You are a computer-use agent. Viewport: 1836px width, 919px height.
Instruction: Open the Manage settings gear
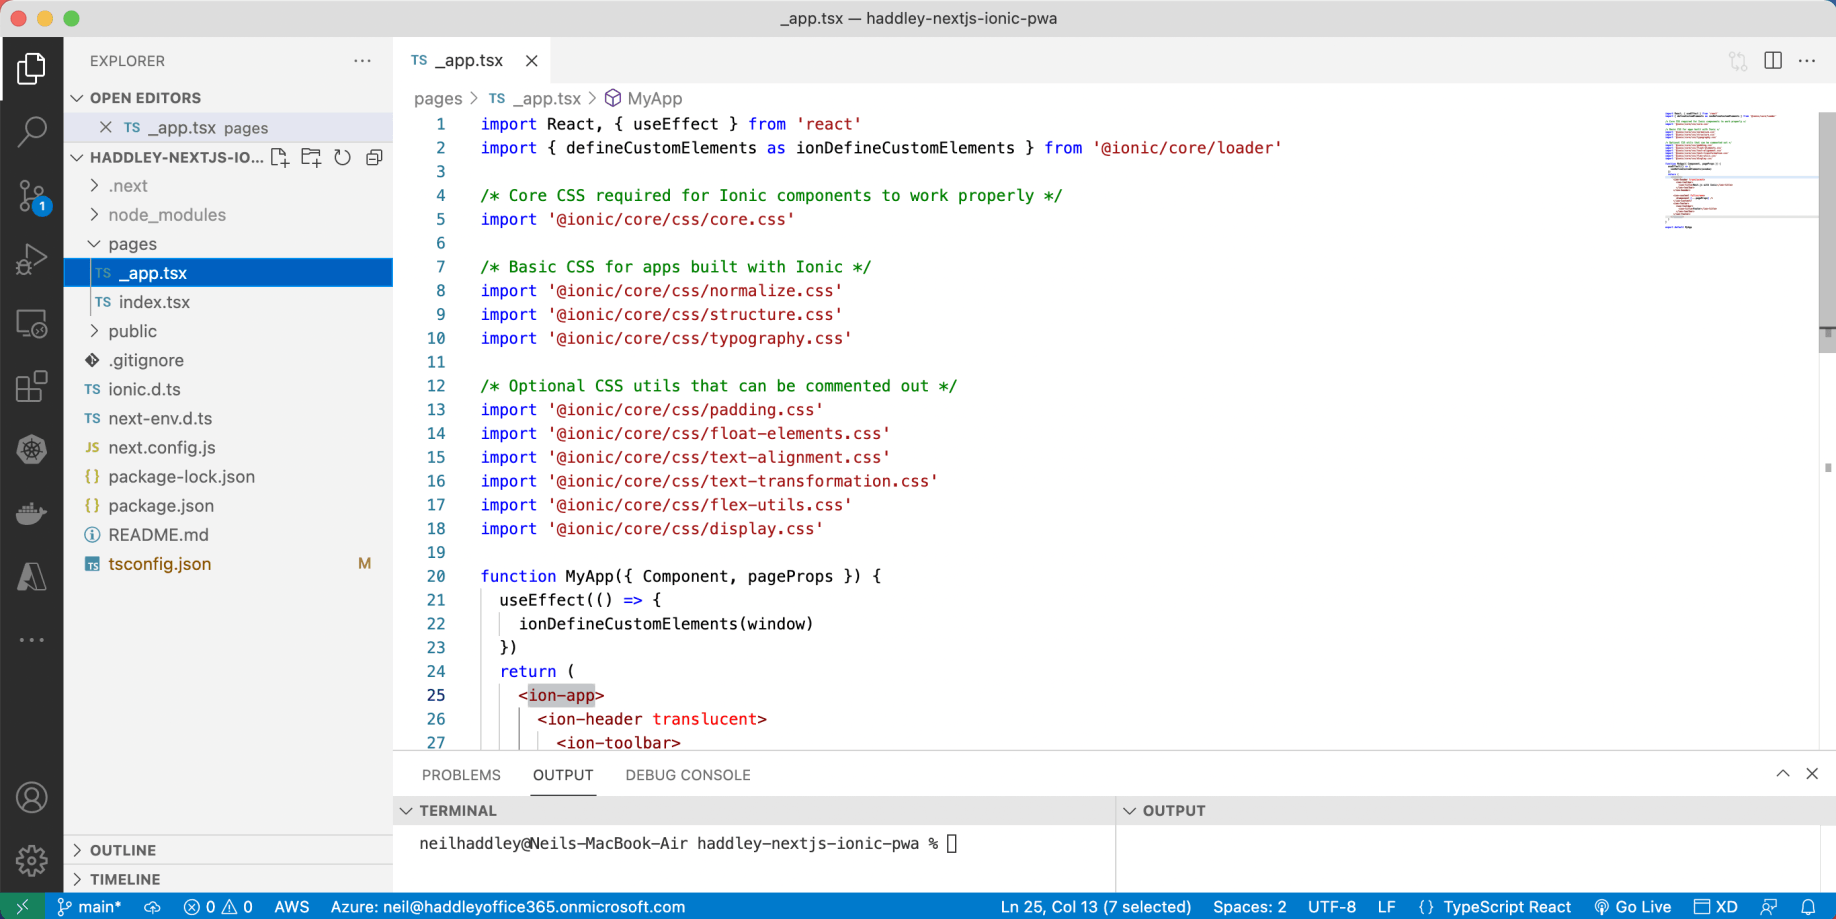tap(32, 860)
